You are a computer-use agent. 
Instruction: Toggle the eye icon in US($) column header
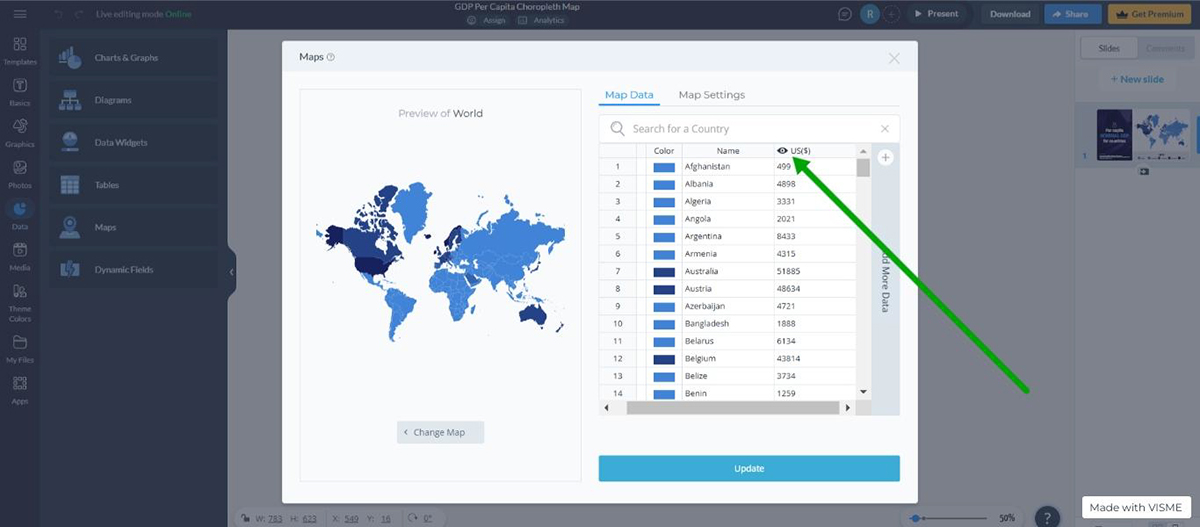[x=782, y=151]
